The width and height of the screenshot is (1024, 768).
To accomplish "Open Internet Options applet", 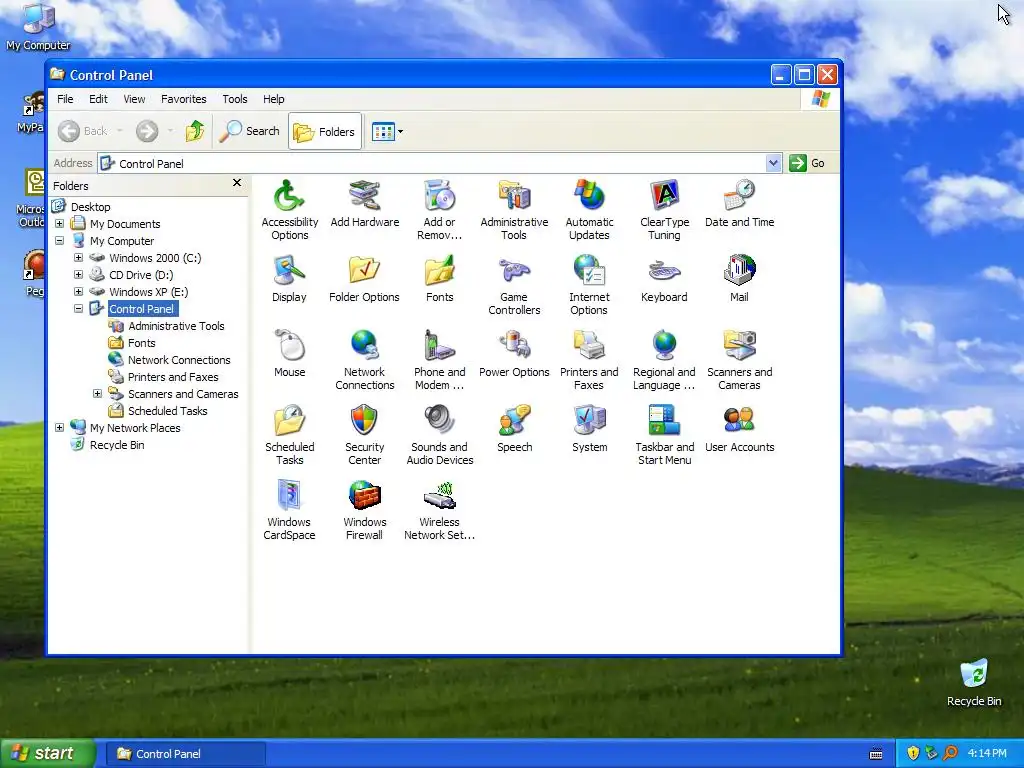I will click(x=589, y=285).
